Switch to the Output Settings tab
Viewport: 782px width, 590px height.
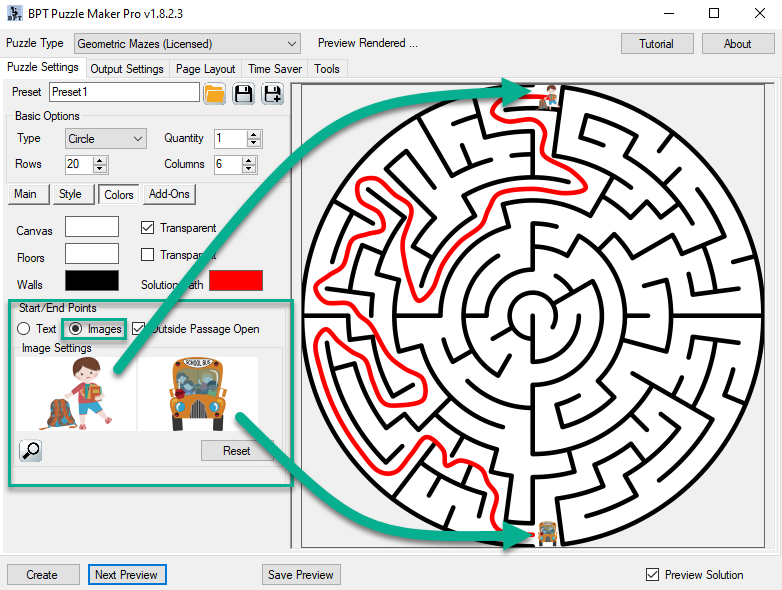(127, 69)
